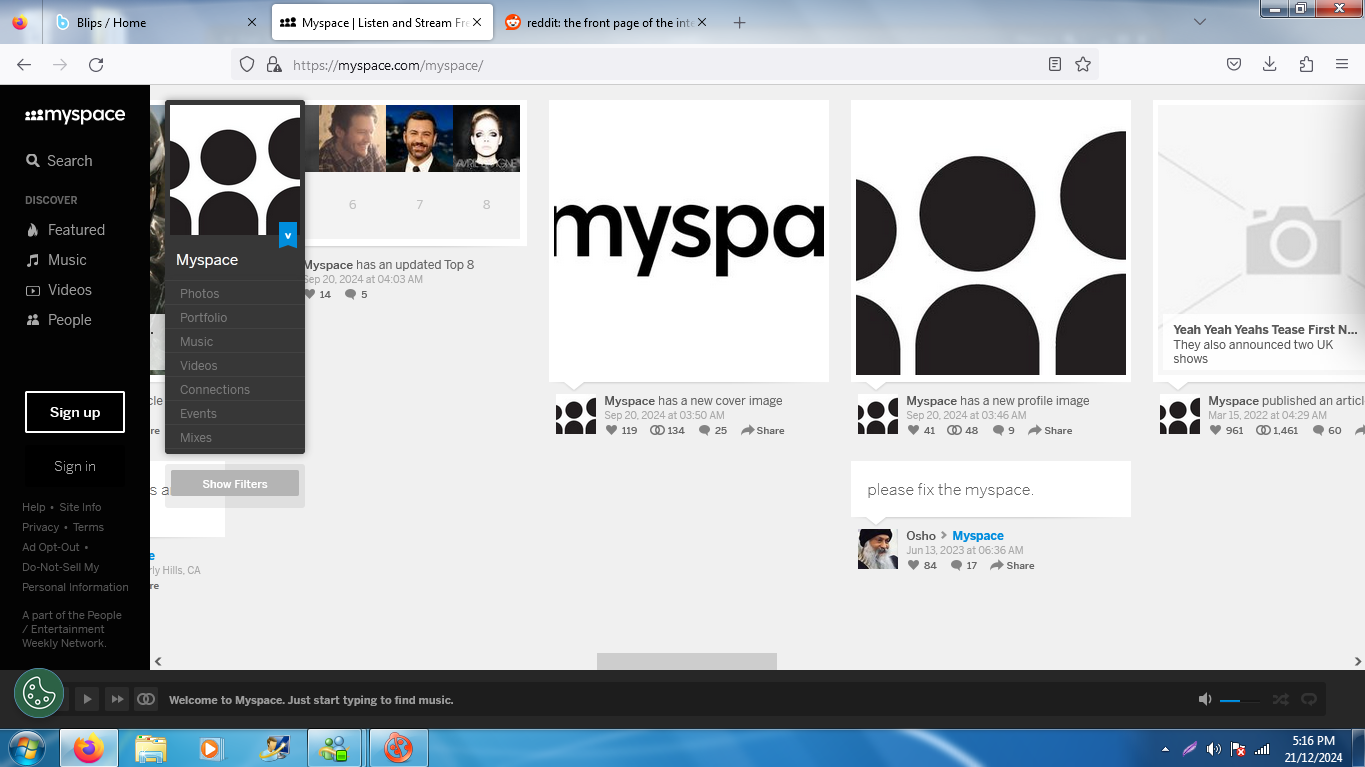Open the Search option in Myspace sidebar
1365x767 pixels.
point(58,161)
